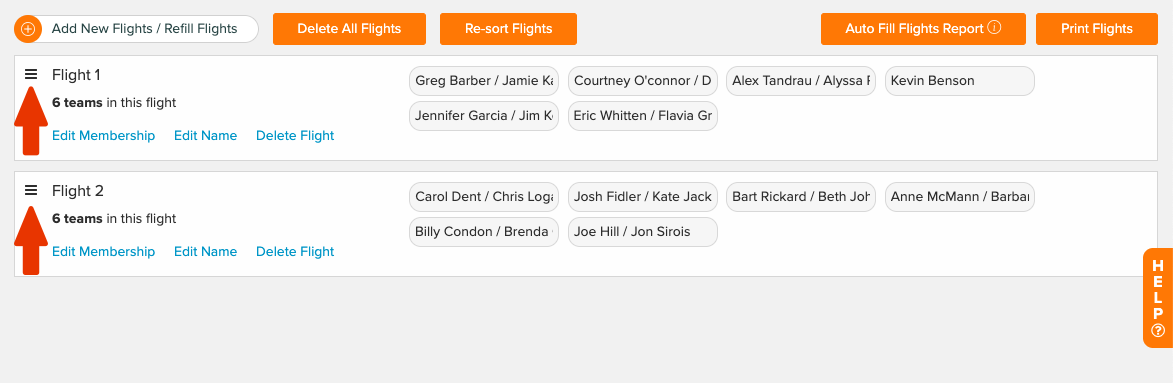Viewport: 1173px width, 383px height.
Task: Click Flight 1 hamburger drag handle
Action: tap(31, 74)
